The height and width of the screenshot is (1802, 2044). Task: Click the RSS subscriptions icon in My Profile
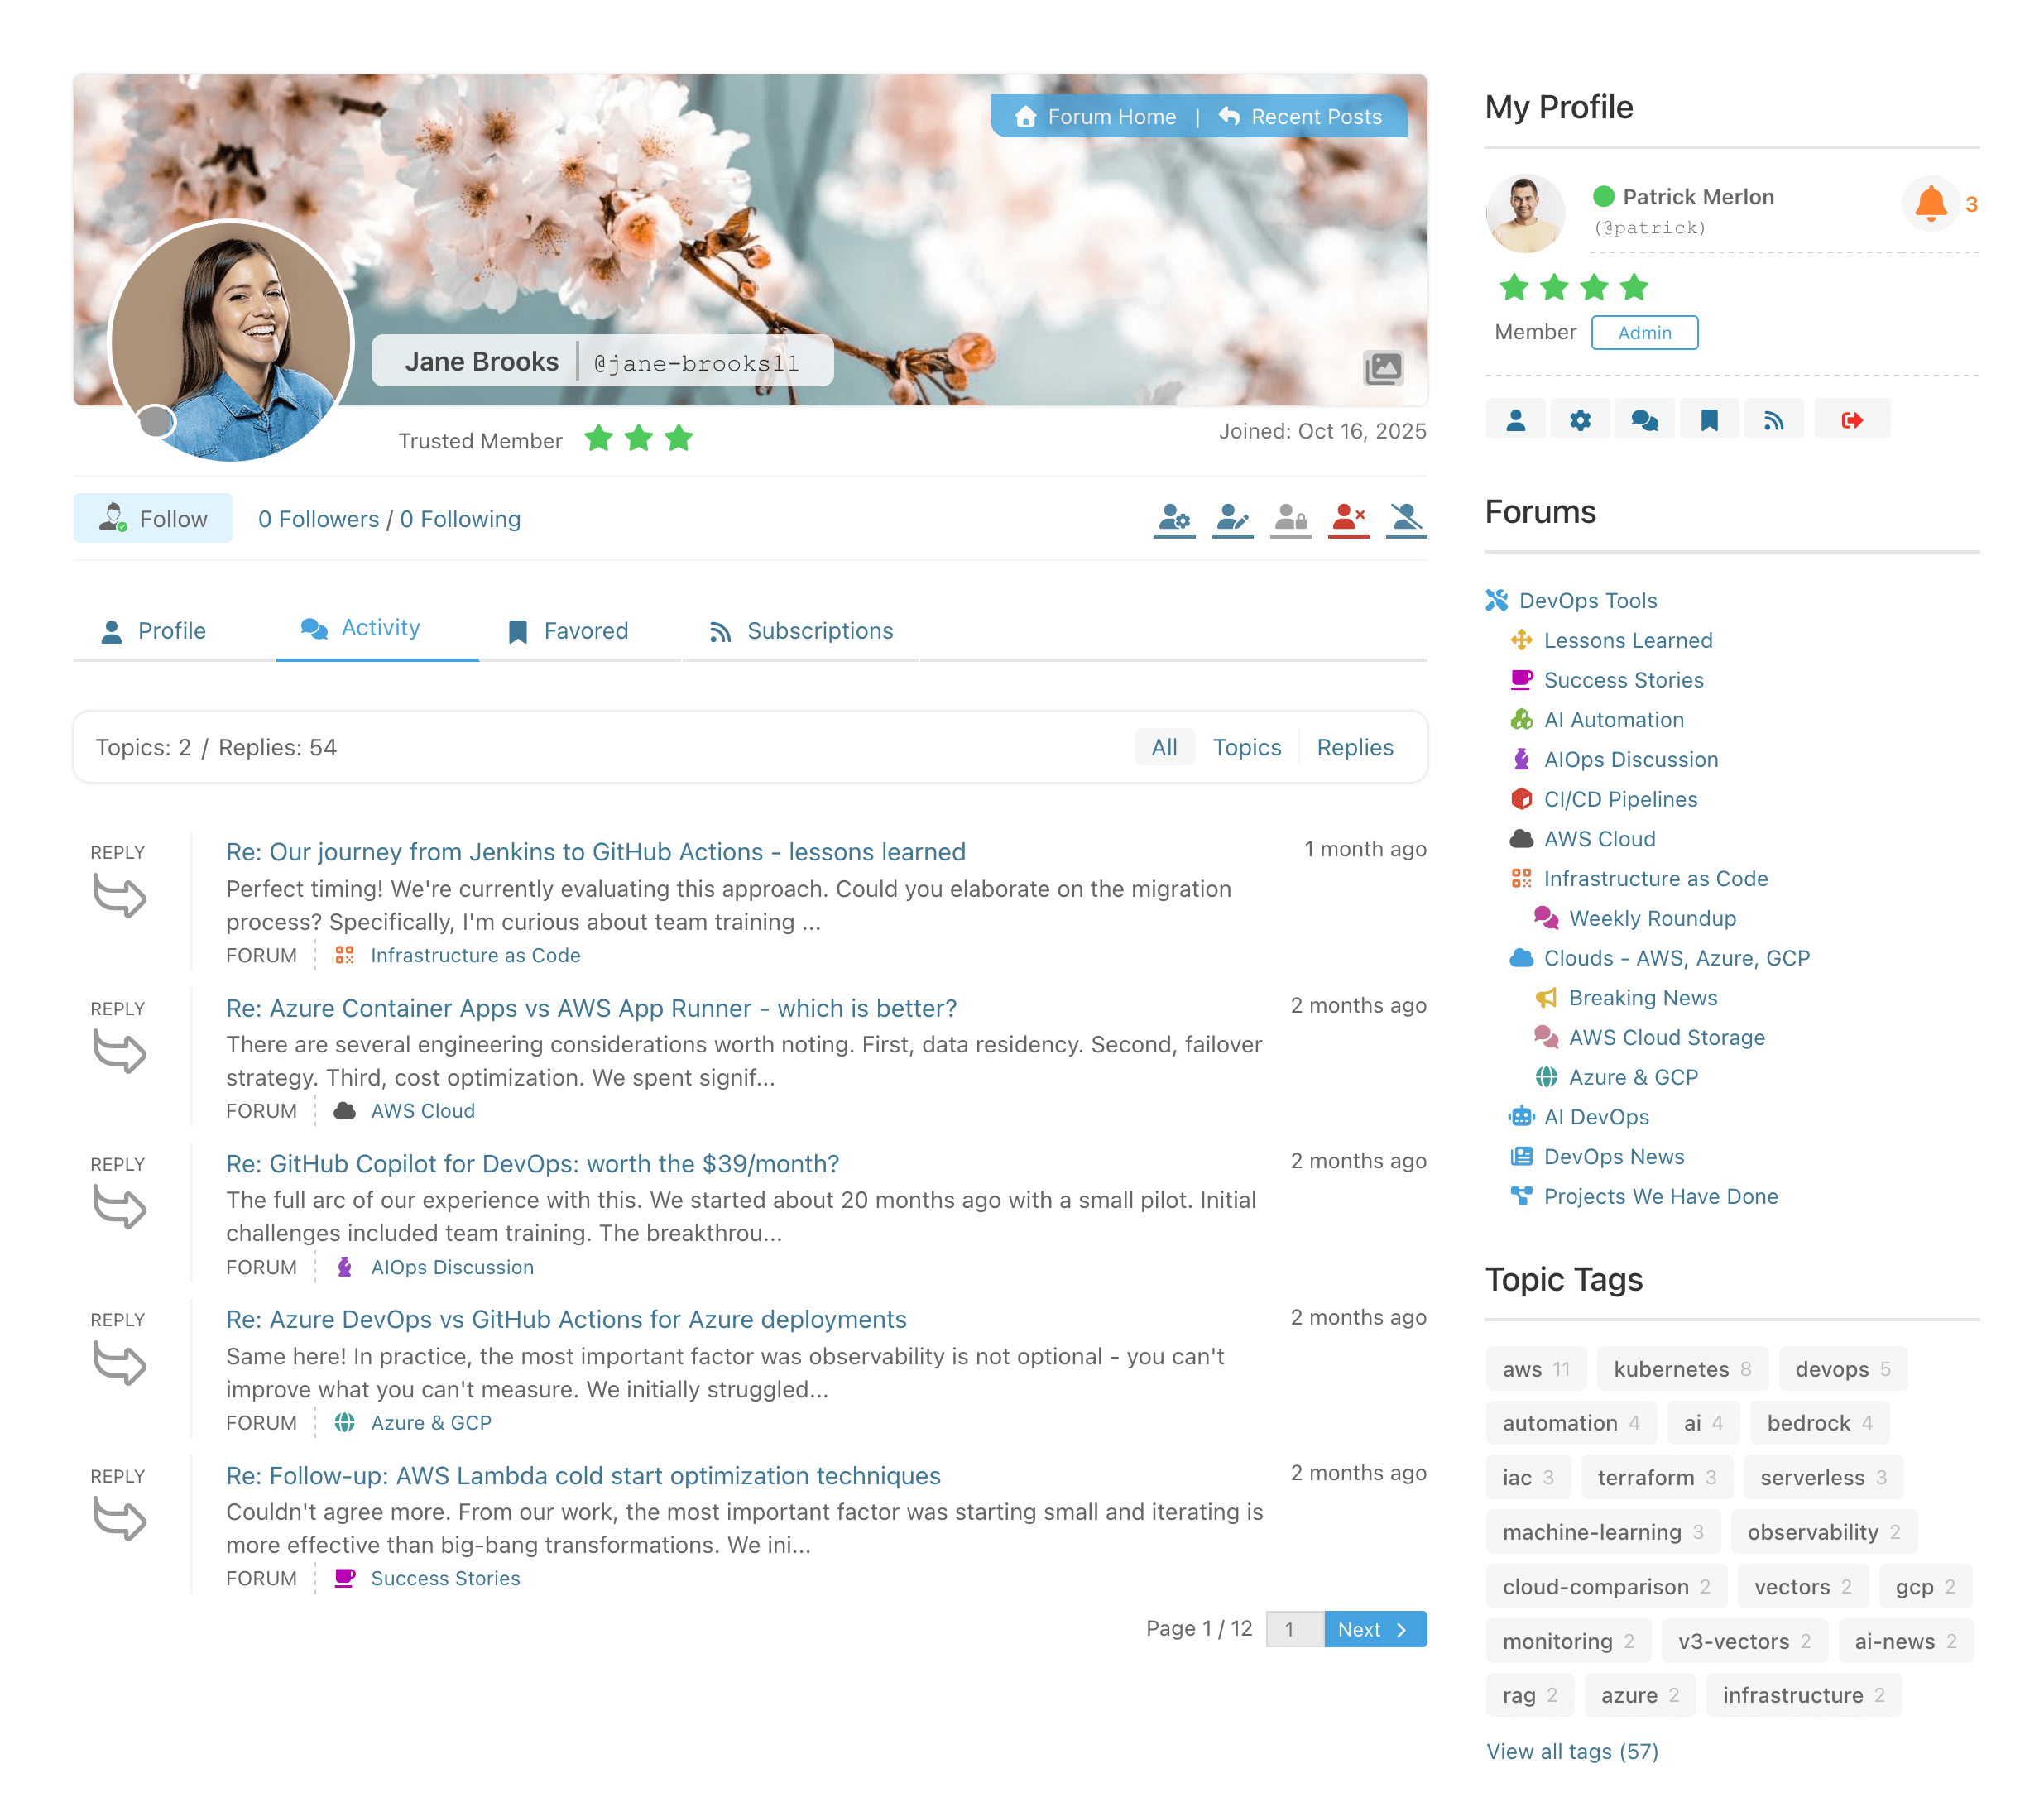[1773, 420]
